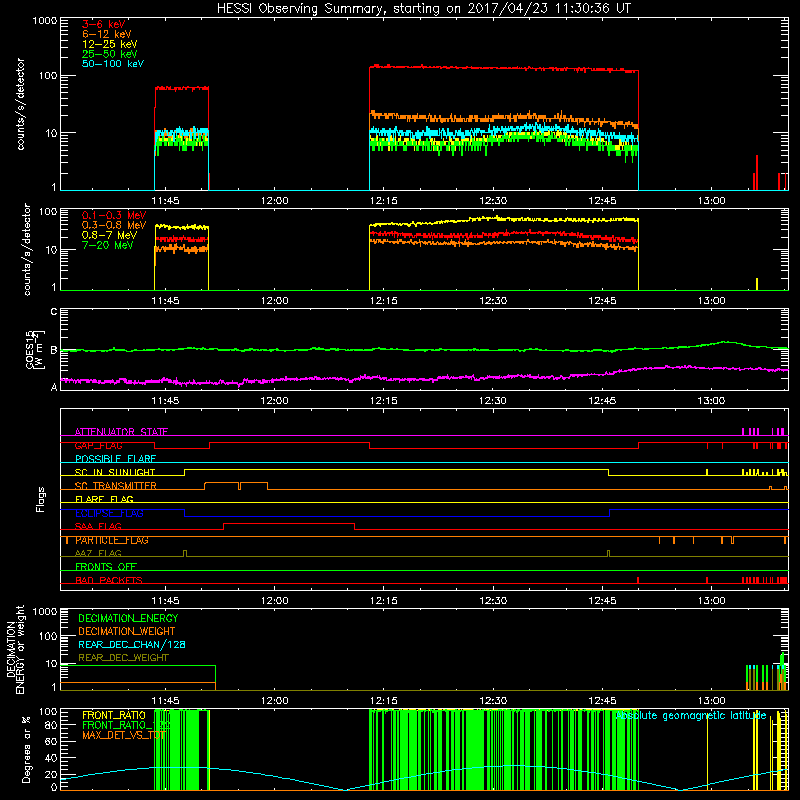Screen dimensions: 800x800
Task: Click the HESSI Observing Summary title text
Action: tap(423, 9)
